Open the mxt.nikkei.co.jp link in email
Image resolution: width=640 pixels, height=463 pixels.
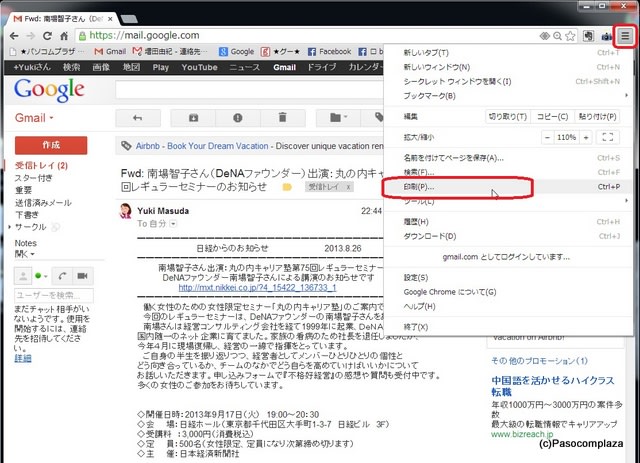click(x=257, y=288)
